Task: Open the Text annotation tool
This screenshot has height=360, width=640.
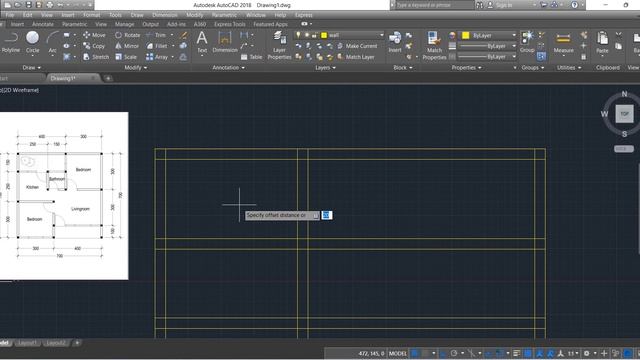Action: (202, 42)
